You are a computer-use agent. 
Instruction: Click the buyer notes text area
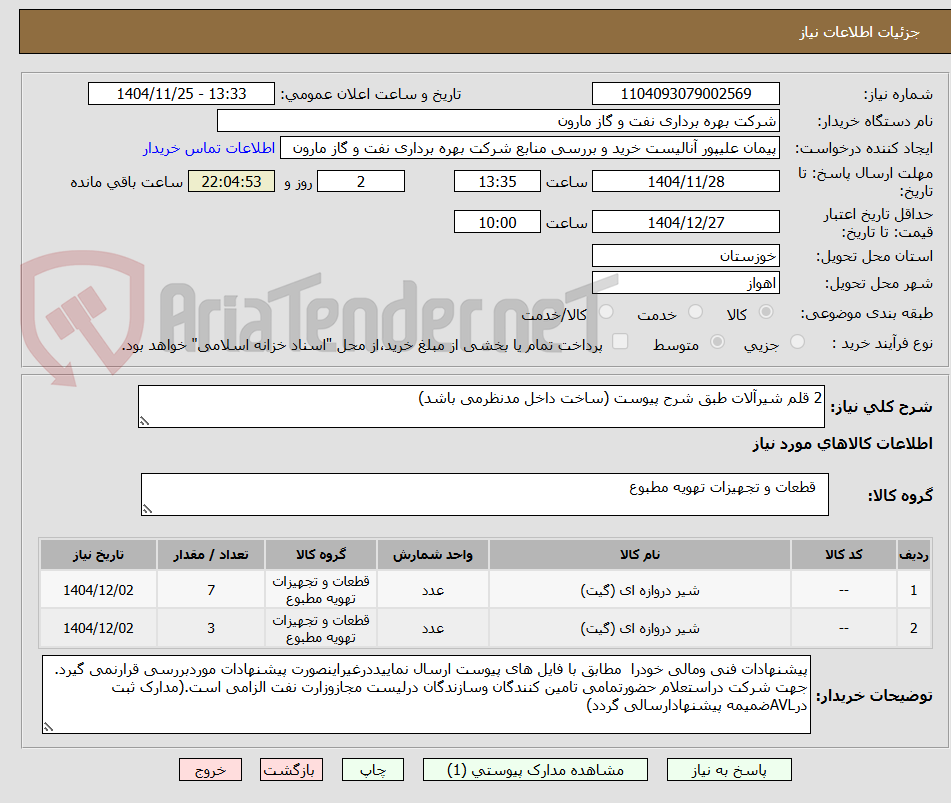426,694
